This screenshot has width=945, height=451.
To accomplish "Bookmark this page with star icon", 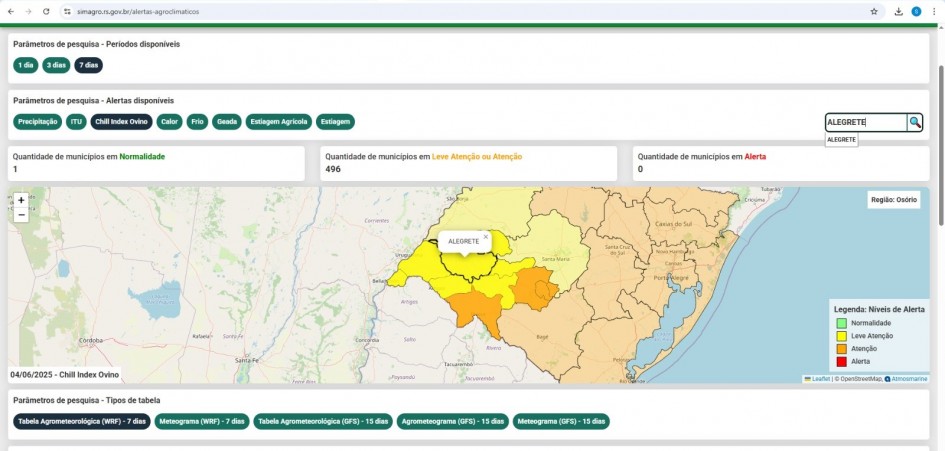I will pyautogui.click(x=874, y=11).
